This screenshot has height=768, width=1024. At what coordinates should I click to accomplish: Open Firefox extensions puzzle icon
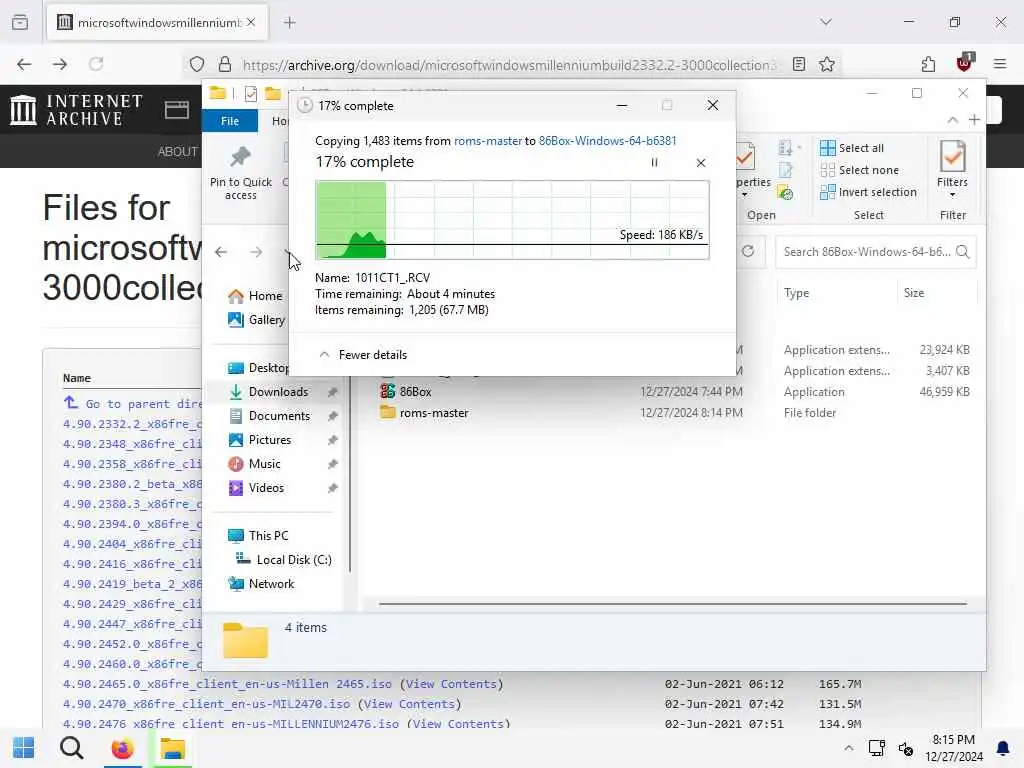click(928, 64)
